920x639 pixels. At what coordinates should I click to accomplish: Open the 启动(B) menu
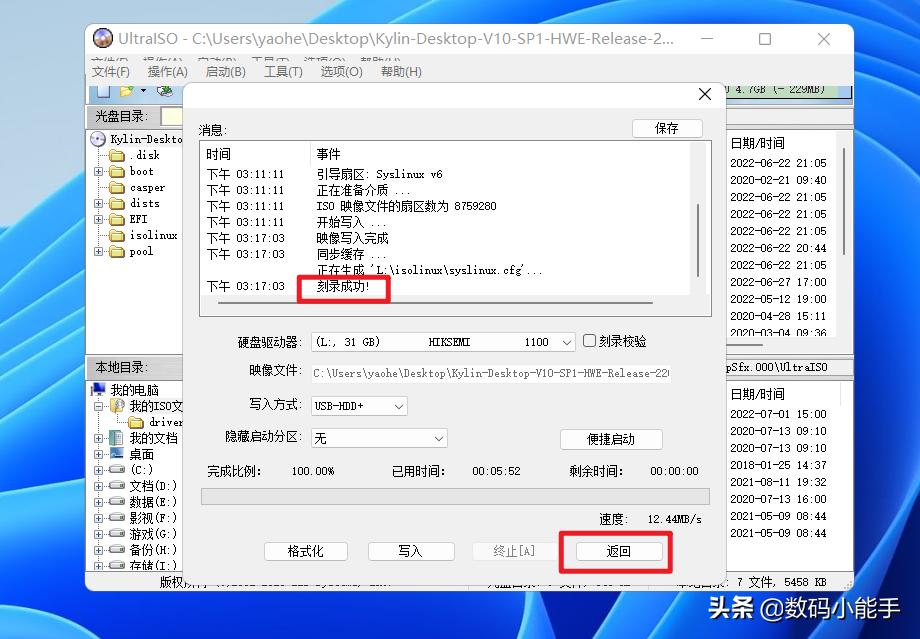click(224, 71)
